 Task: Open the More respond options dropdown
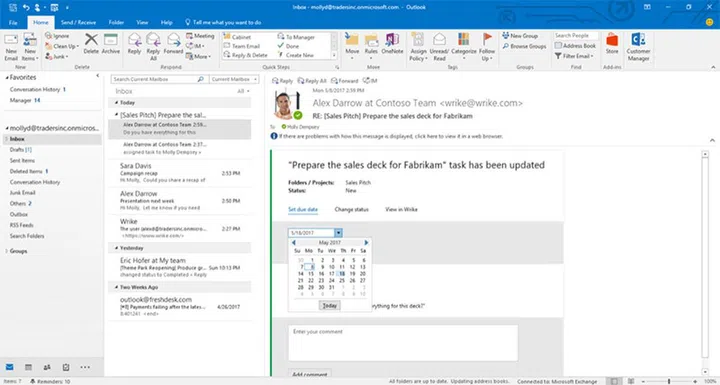point(198,57)
